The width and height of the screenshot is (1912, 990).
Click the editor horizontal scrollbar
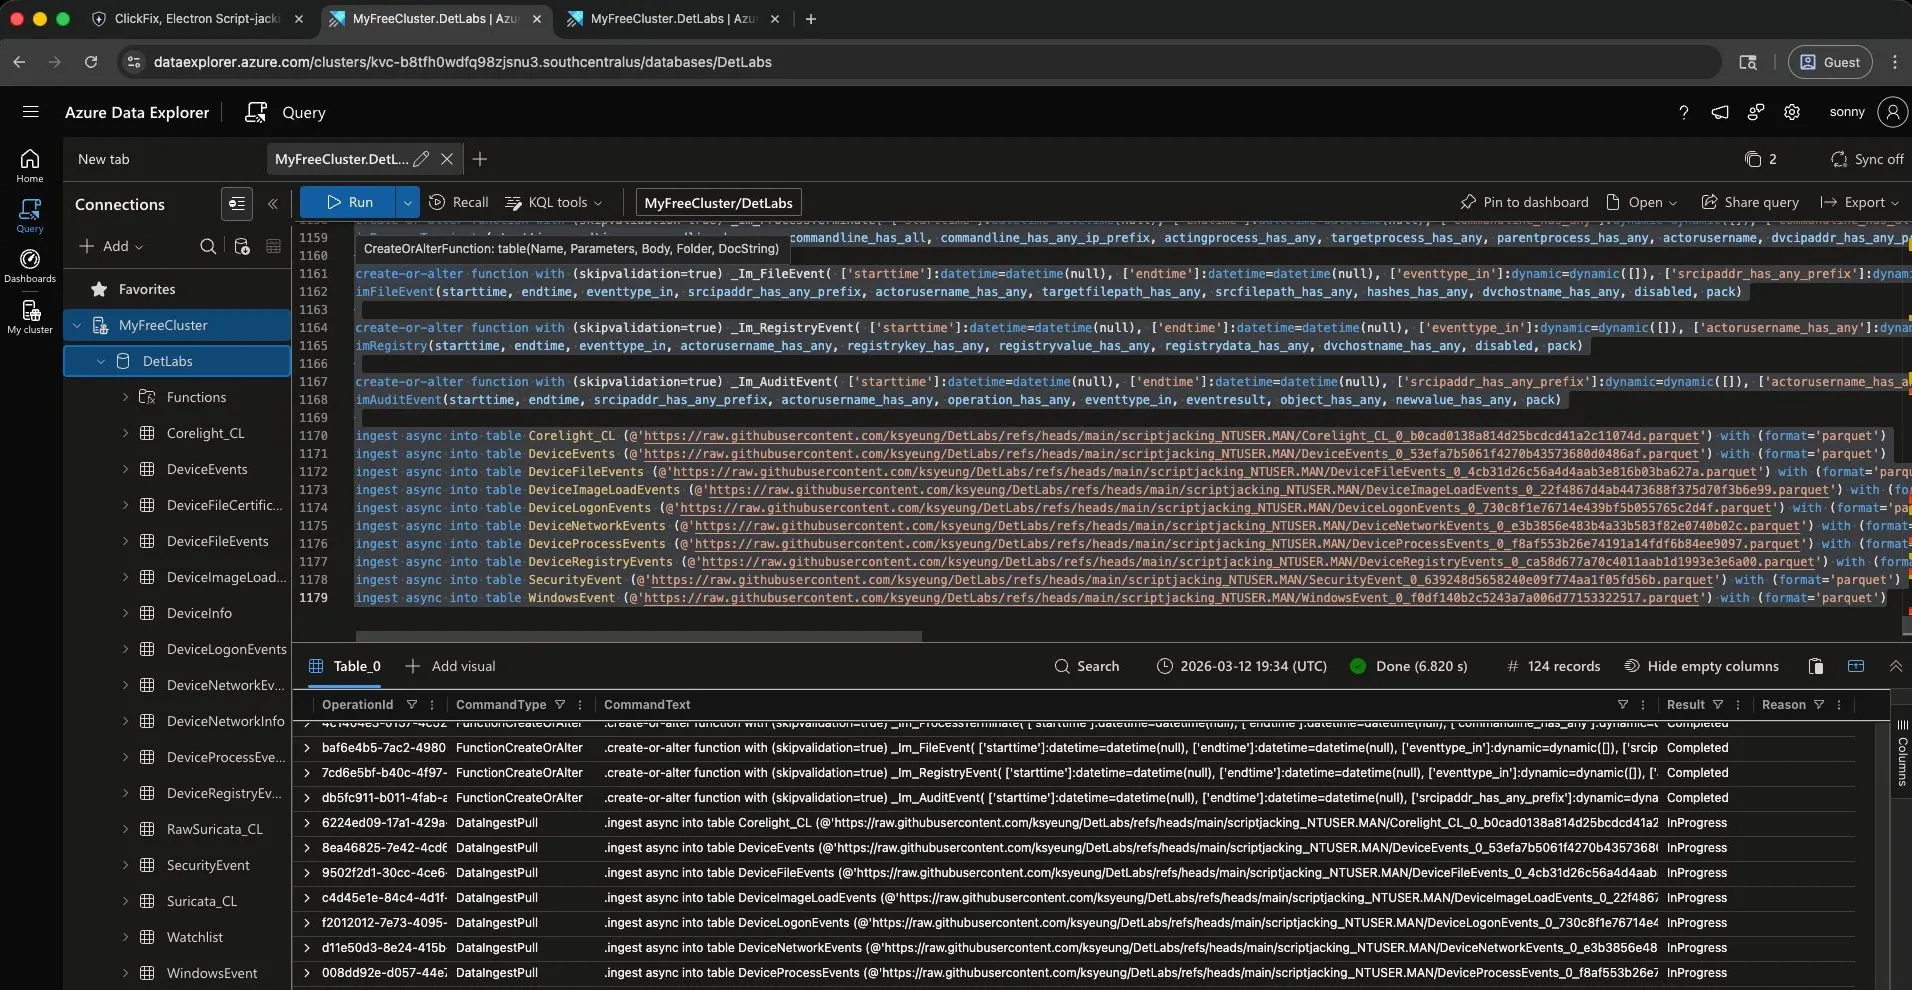639,636
